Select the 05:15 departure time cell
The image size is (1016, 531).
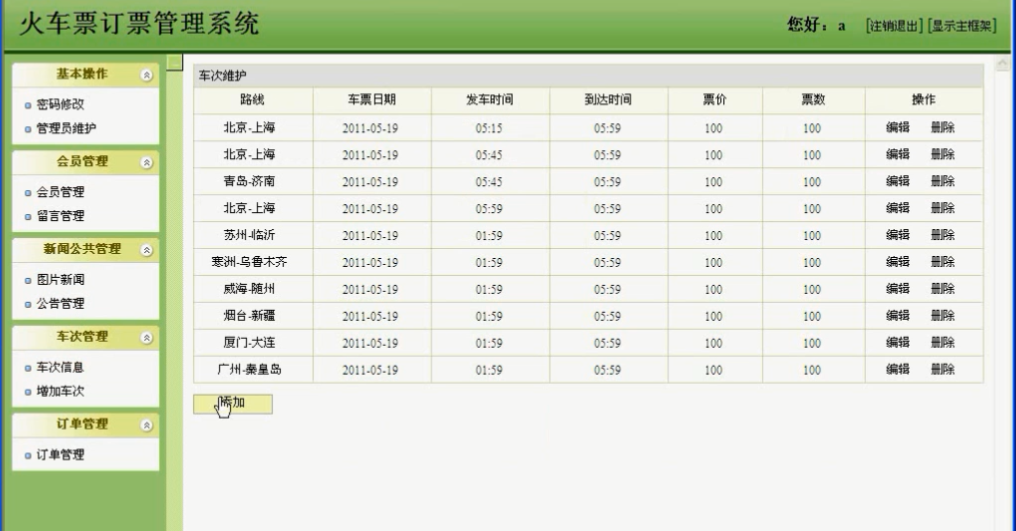489,128
